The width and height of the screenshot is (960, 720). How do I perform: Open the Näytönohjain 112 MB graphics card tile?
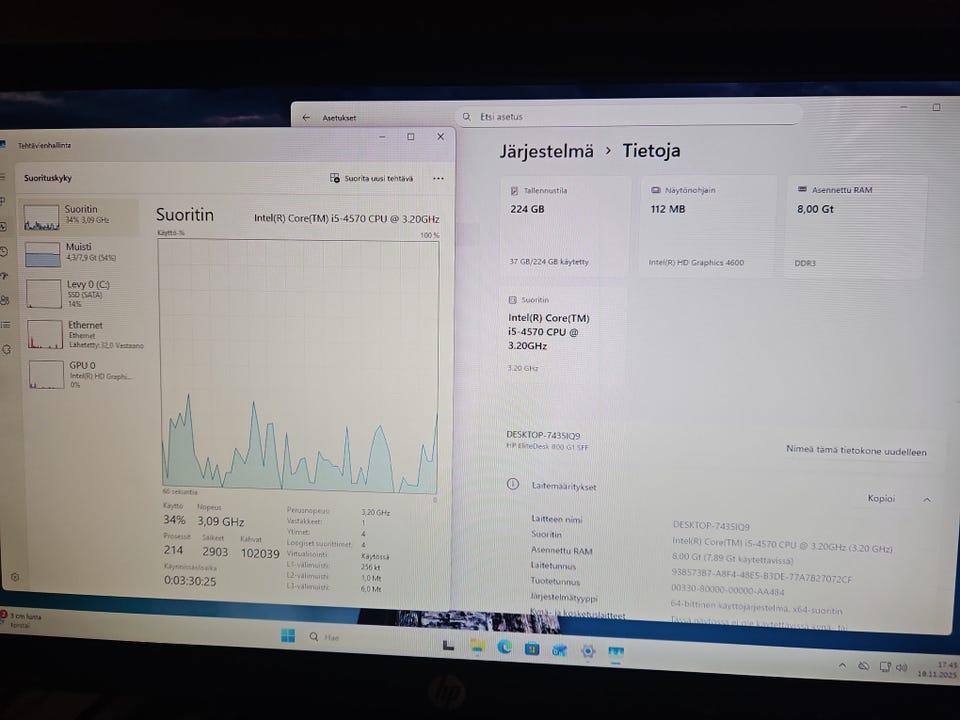click(708, 227)
